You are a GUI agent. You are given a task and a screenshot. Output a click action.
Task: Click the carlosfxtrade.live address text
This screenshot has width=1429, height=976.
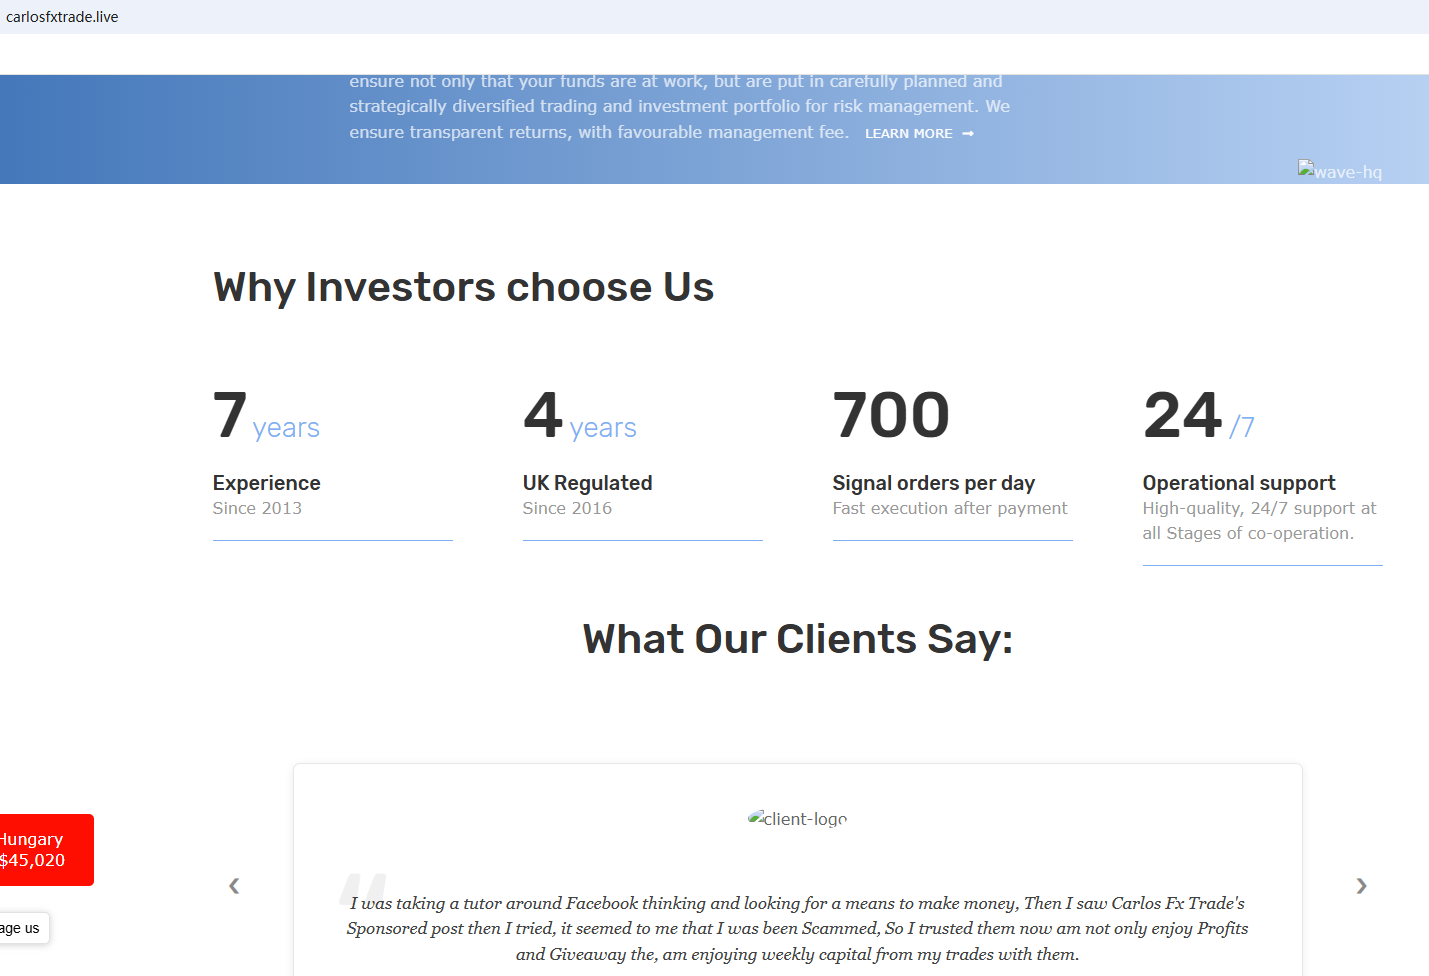pos(62,17)
